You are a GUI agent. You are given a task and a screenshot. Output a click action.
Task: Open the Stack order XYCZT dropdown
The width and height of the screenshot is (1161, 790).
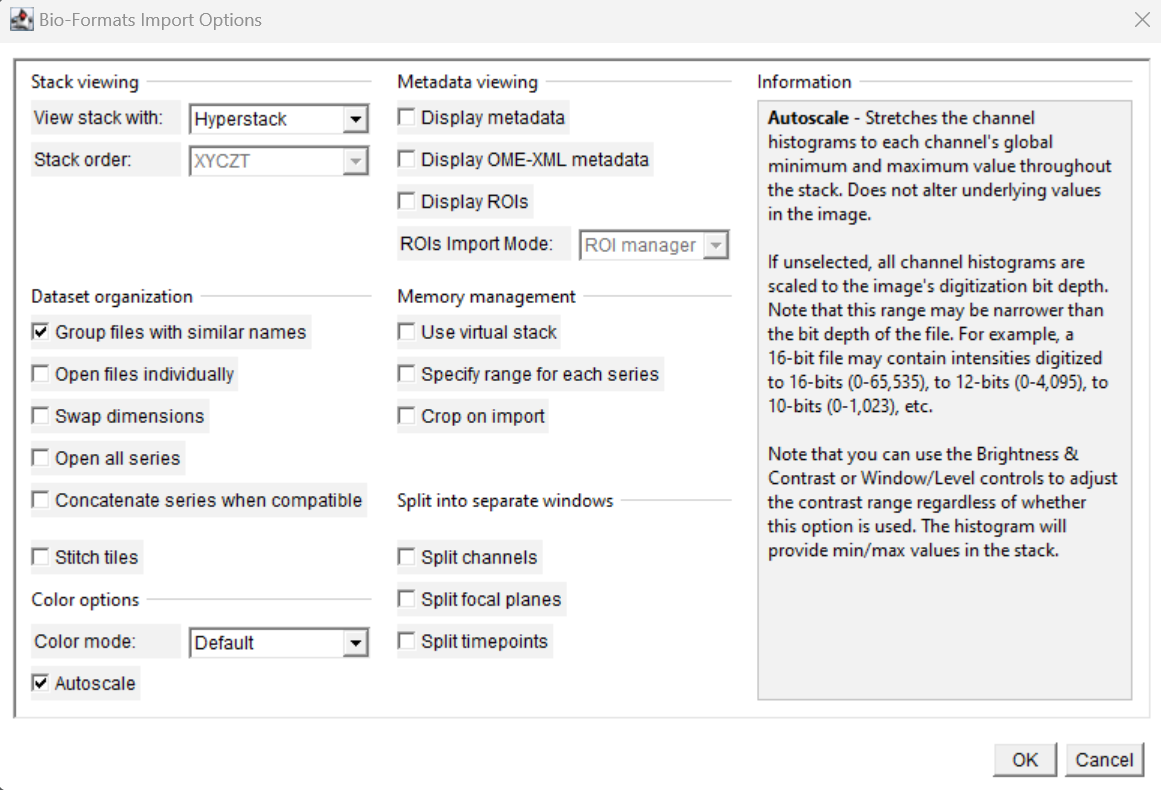[x=279, y=161]
